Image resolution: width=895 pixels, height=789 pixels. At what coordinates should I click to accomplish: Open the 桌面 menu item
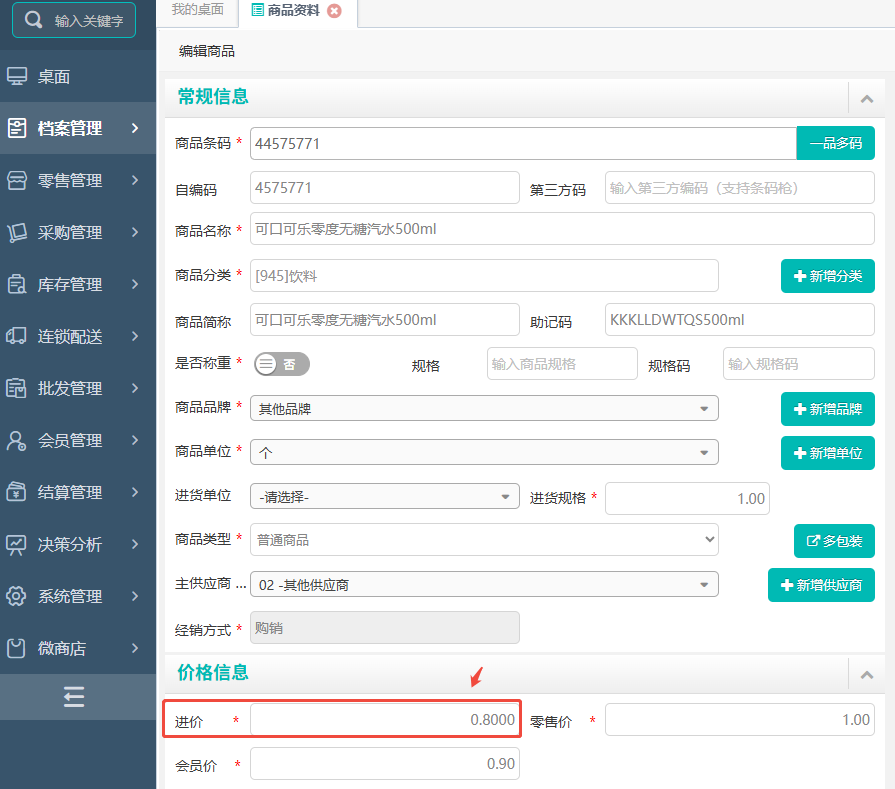pos(78,76)
